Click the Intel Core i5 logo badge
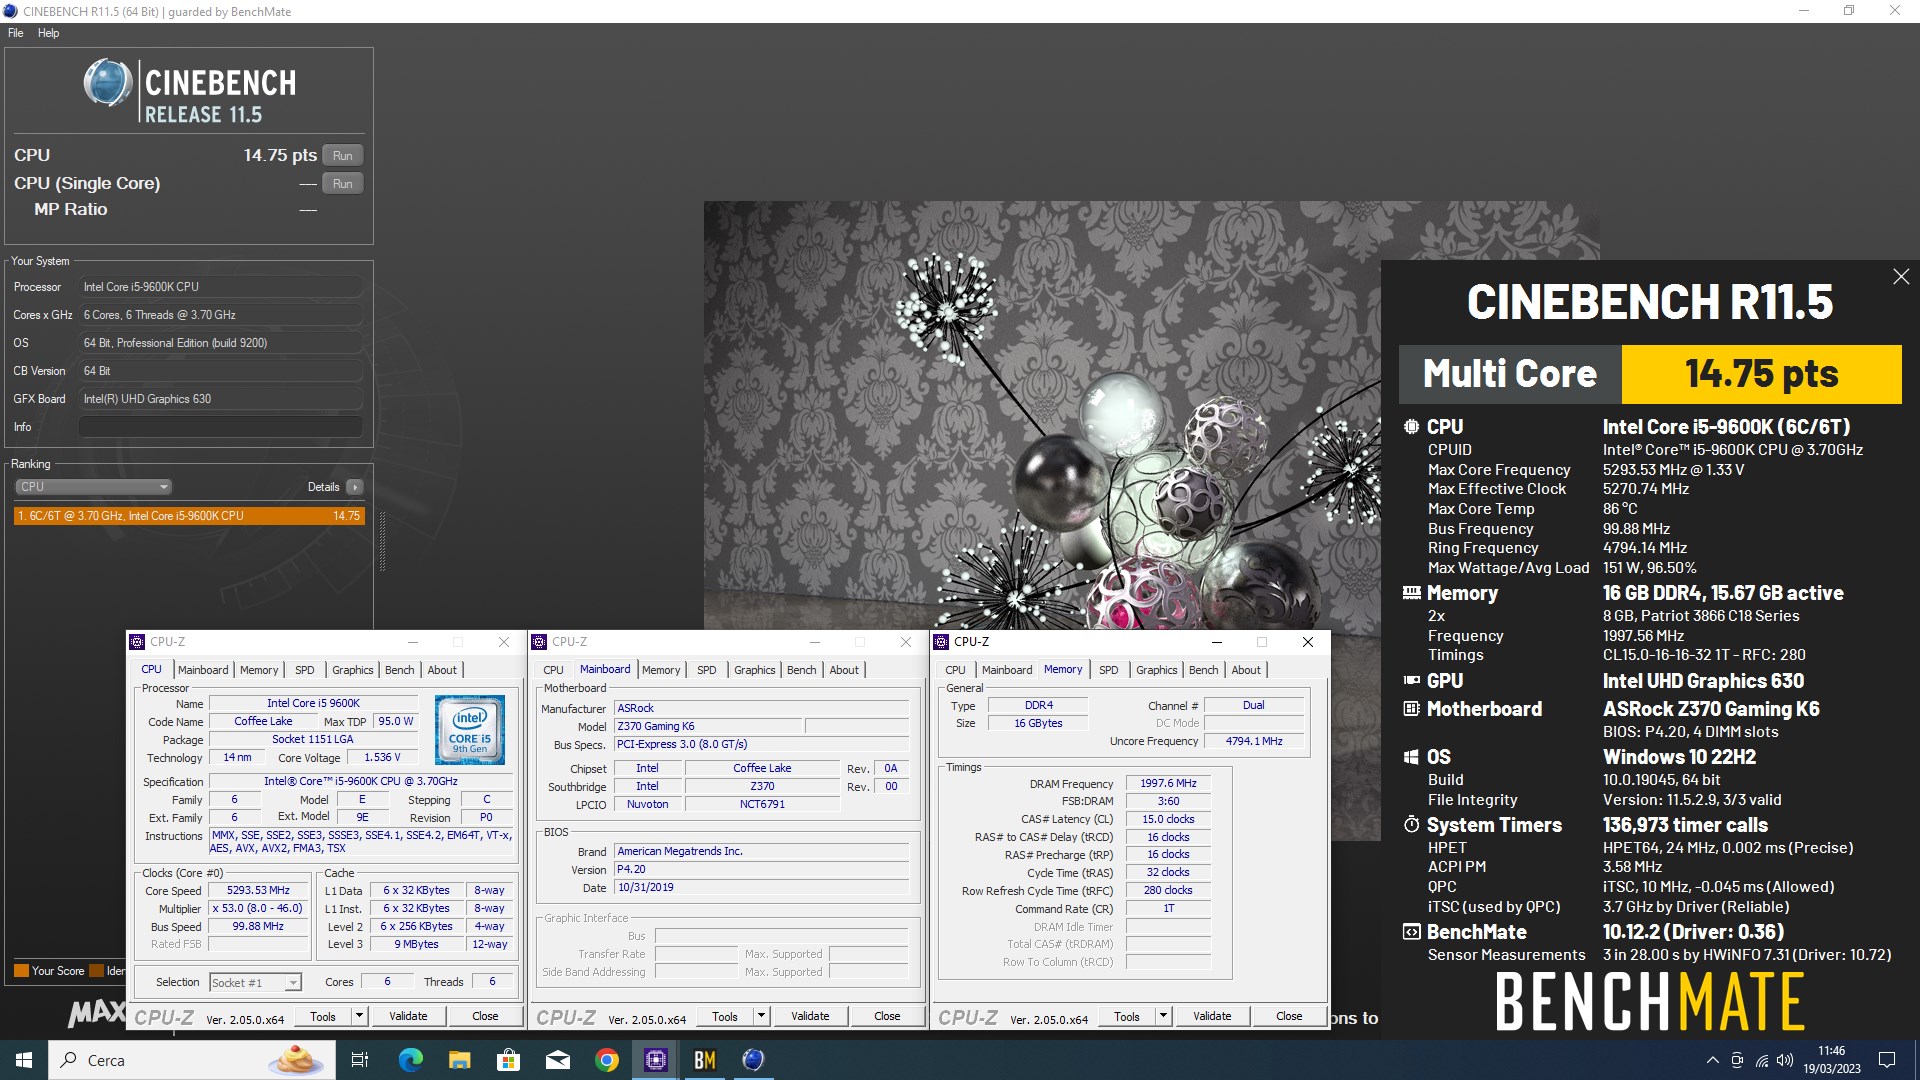 [x=470, y=731]
